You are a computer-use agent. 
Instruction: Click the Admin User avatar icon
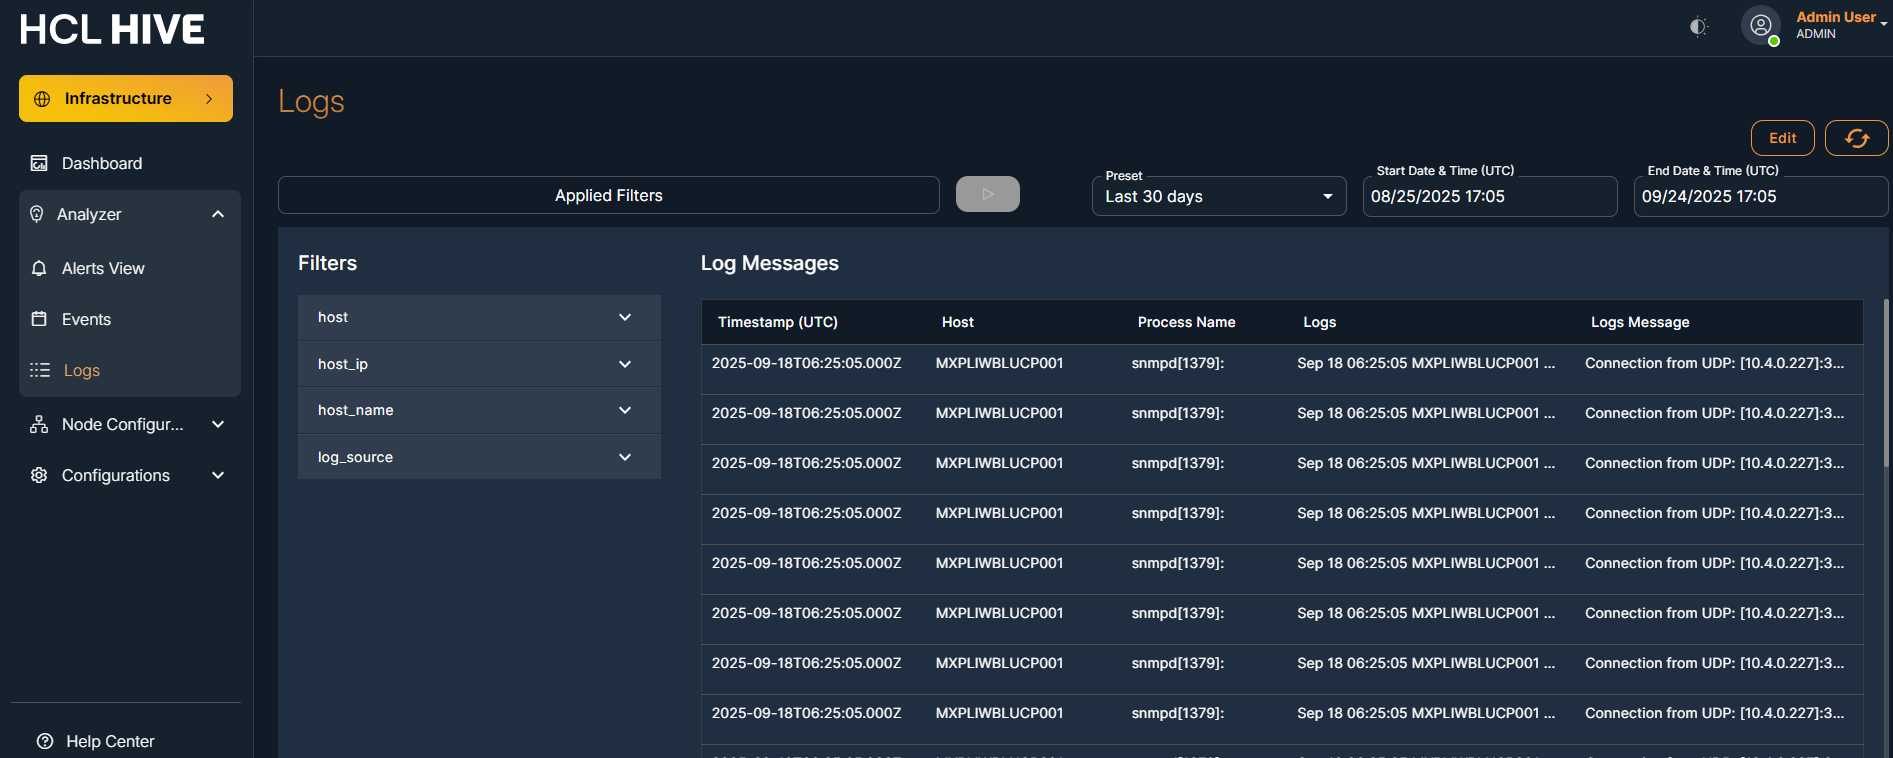(1760, 25)
